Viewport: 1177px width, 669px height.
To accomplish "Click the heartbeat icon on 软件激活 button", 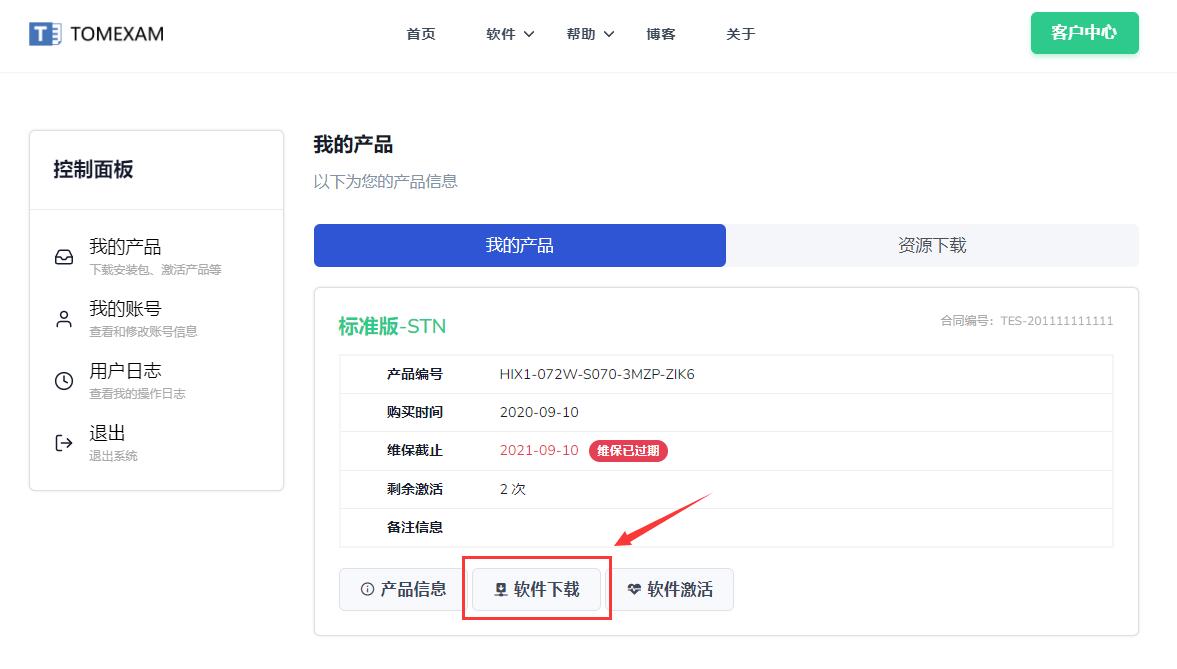I will coord(634,590).
